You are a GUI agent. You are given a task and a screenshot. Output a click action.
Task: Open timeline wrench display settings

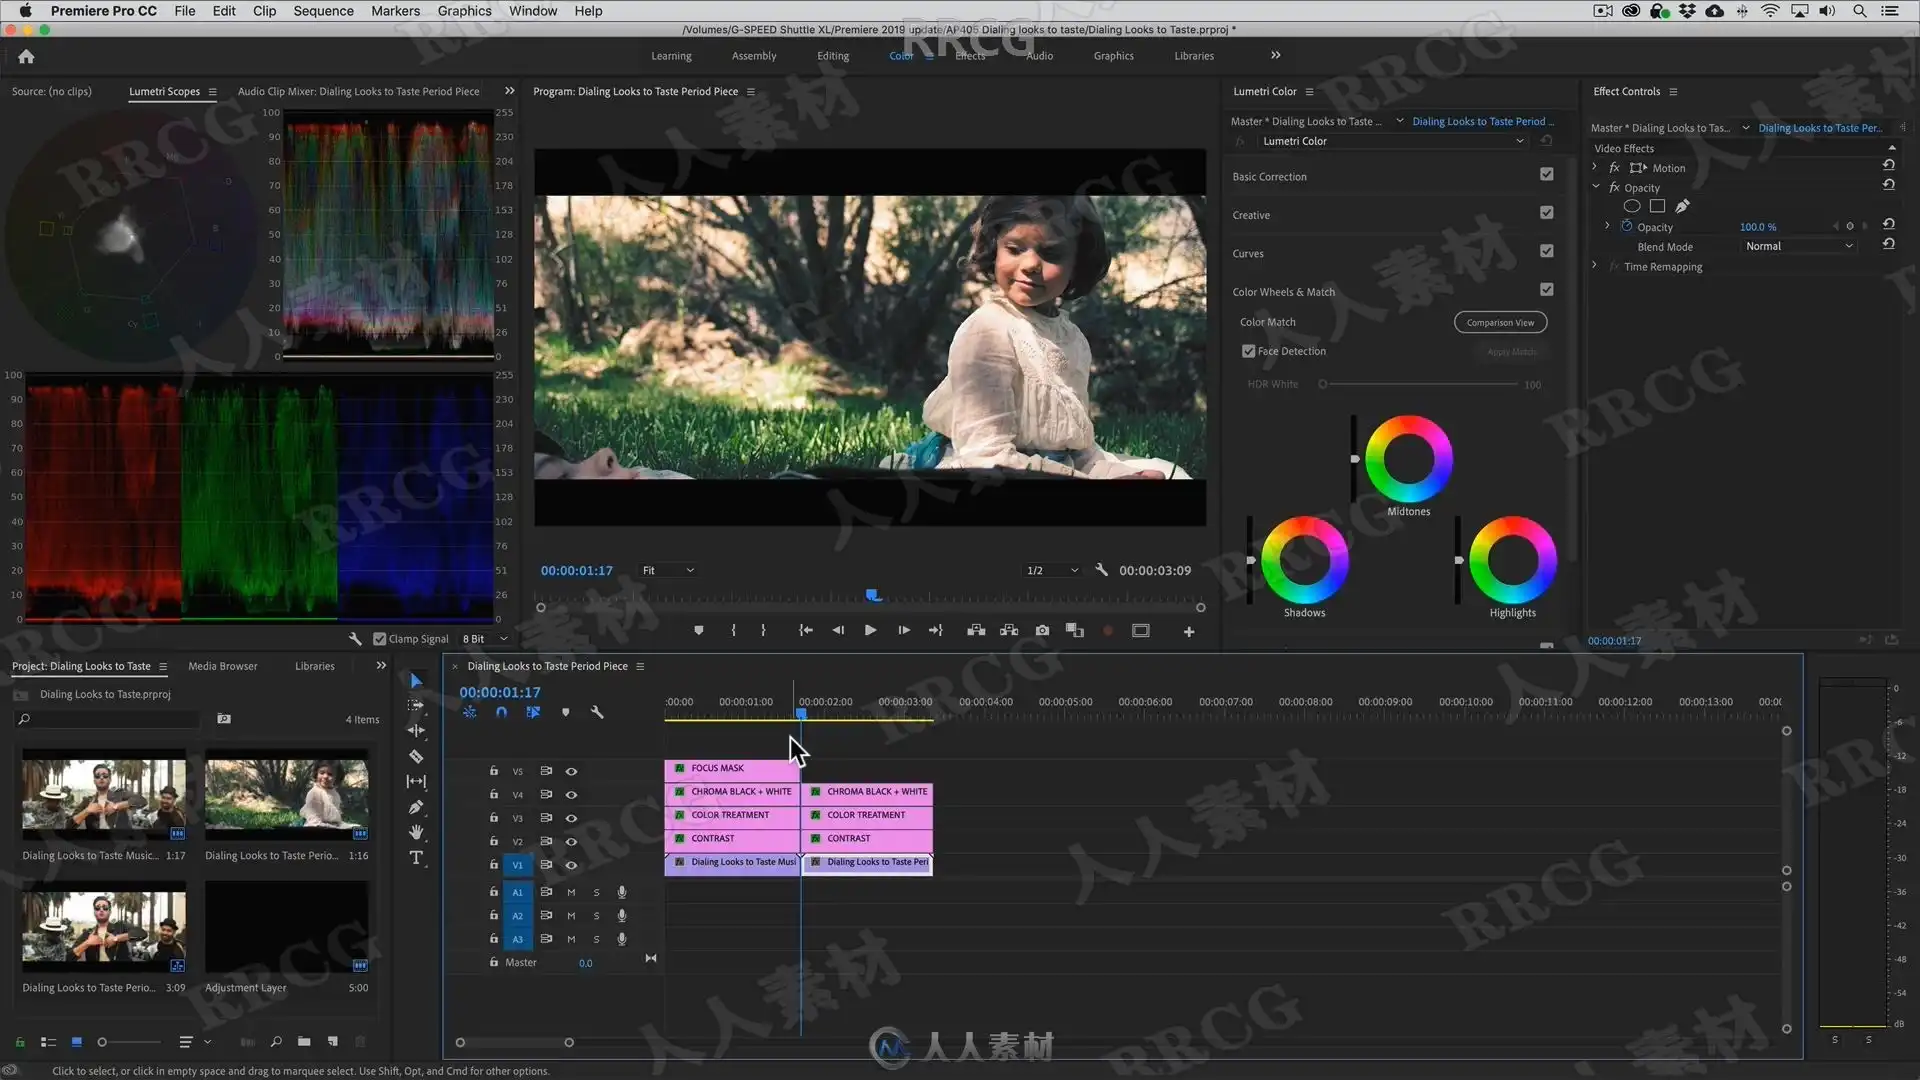(597, 712)
